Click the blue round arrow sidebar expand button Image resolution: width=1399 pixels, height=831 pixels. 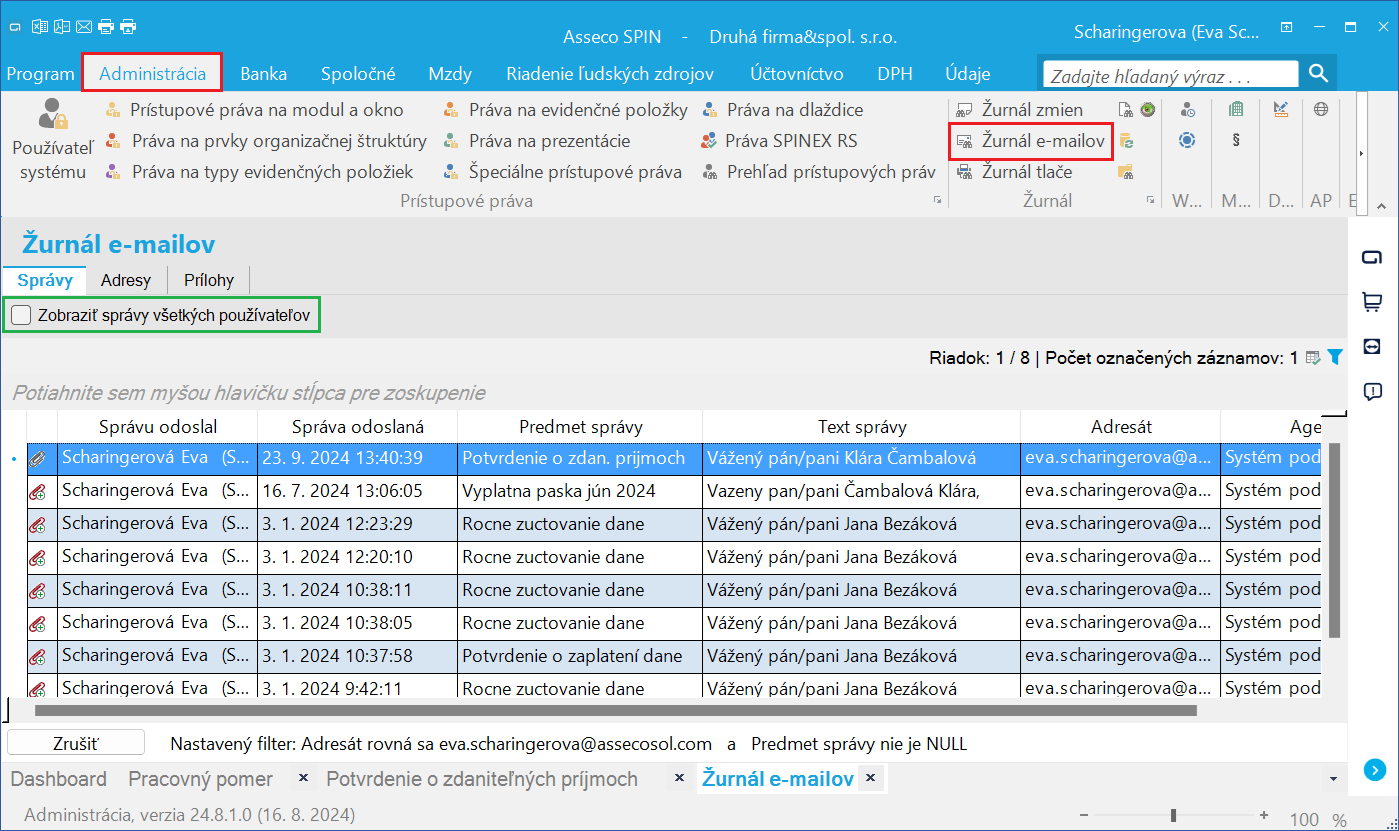coord(1374,770)
